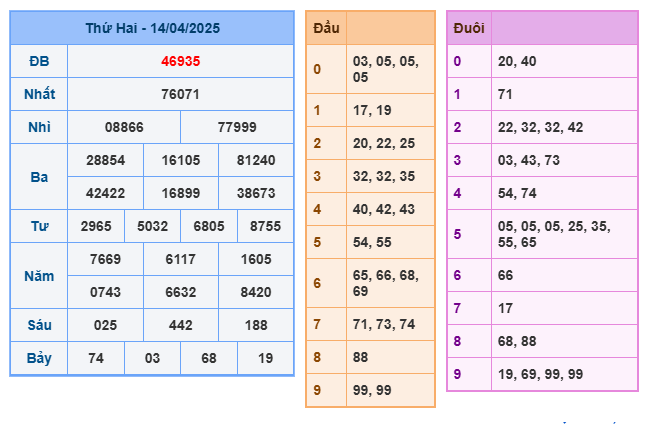Click the Bảy row label

[x=39, y=358]
